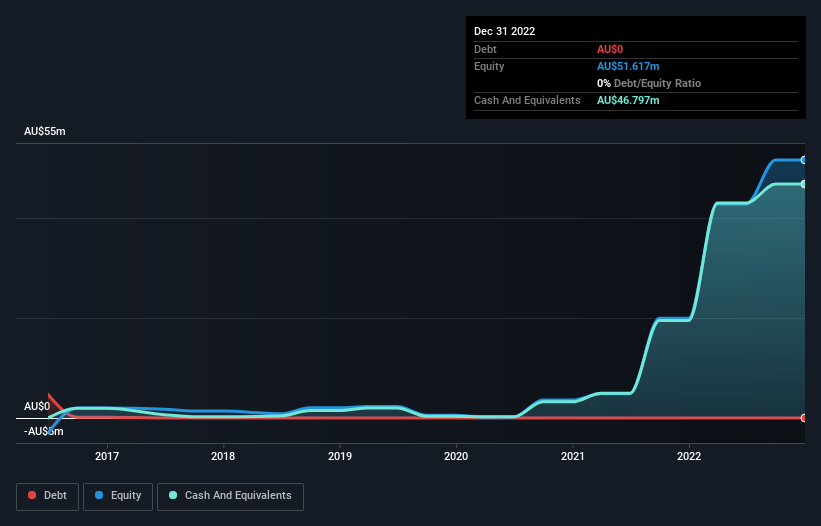Select the 2022 axis label
The height and width of the screenshot is (526, 821).
(689, 456)
